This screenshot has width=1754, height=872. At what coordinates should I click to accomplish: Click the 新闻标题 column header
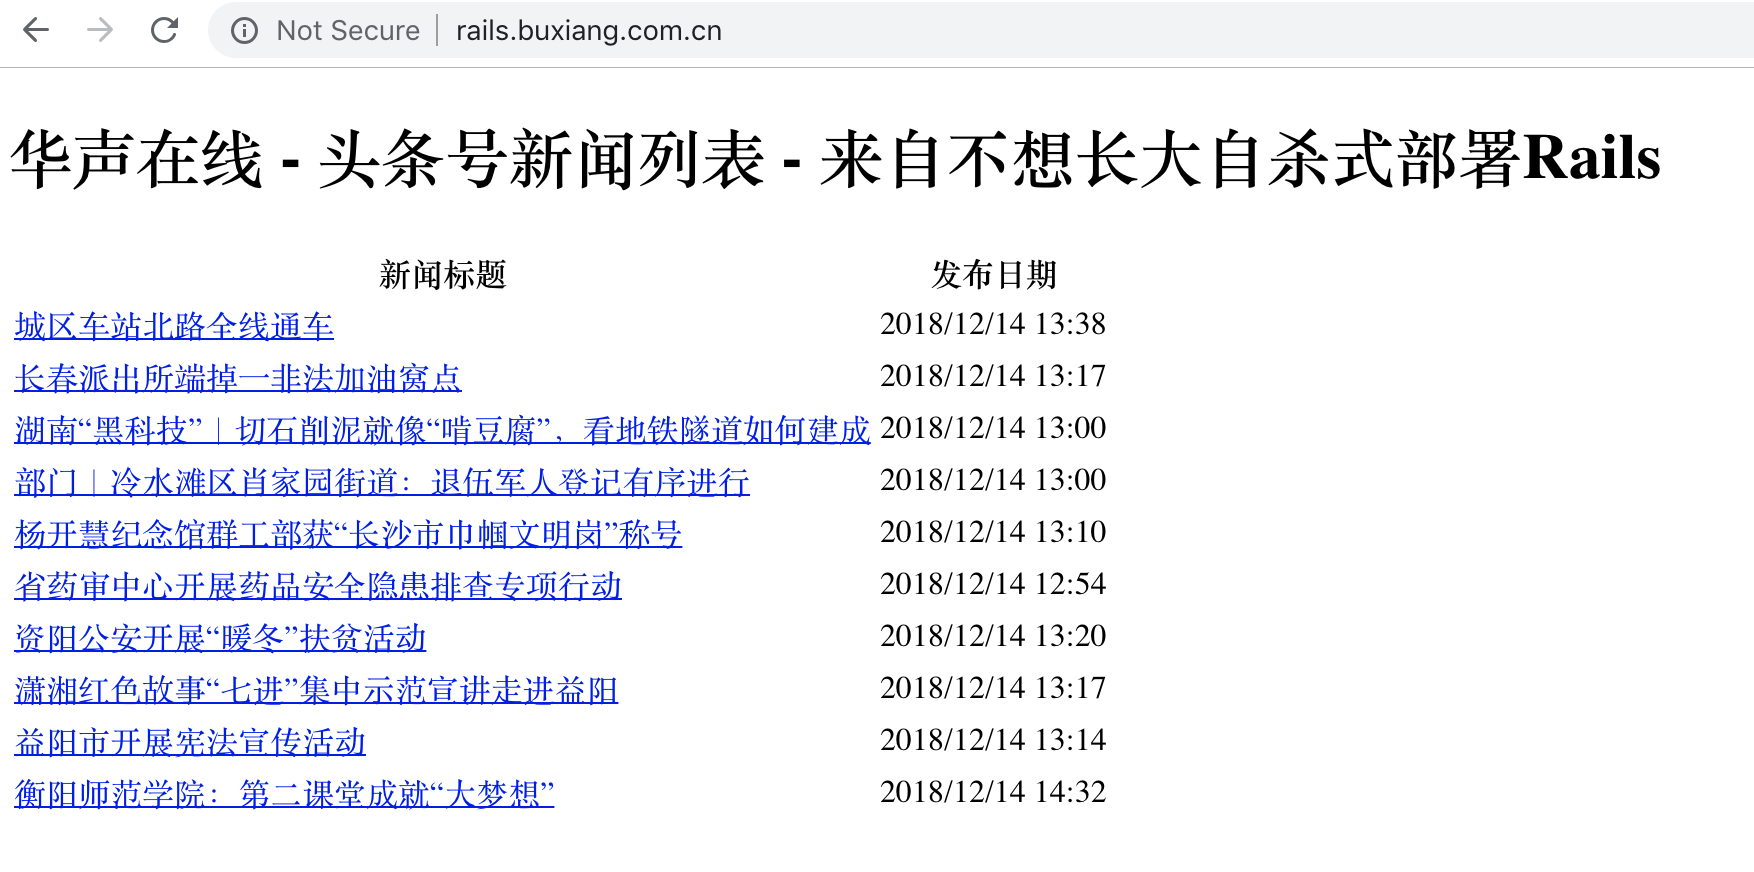443,274
